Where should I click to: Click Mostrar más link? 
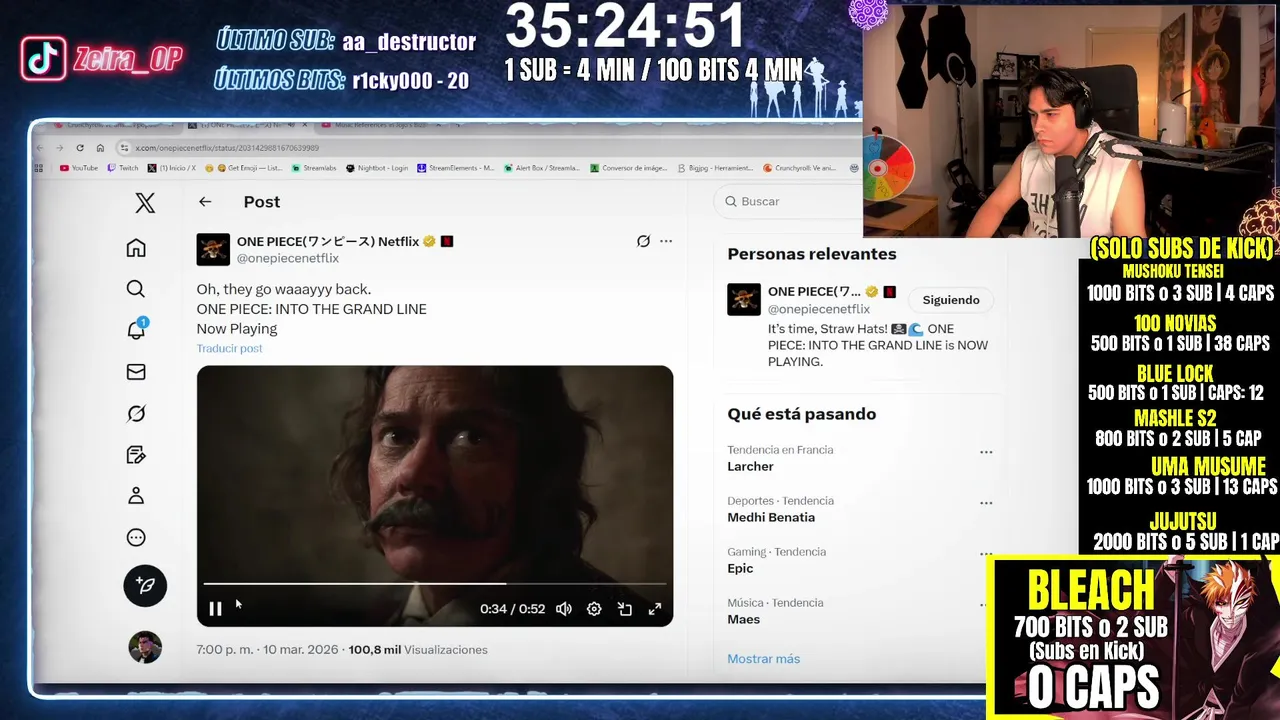coord(763,659)
